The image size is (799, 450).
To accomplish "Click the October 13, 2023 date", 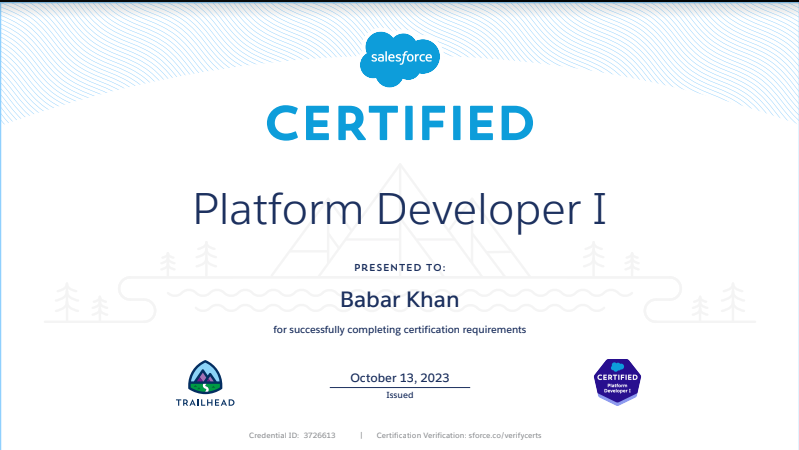I will point(400,378).
